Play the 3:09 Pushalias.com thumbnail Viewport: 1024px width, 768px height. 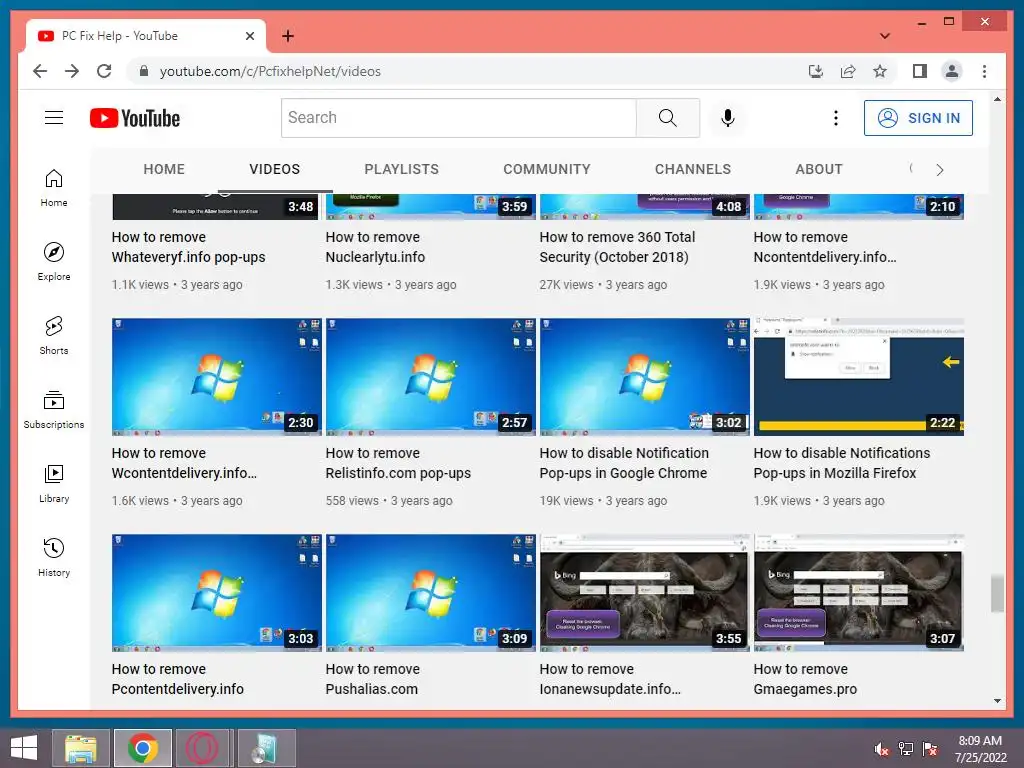(430, 593)
